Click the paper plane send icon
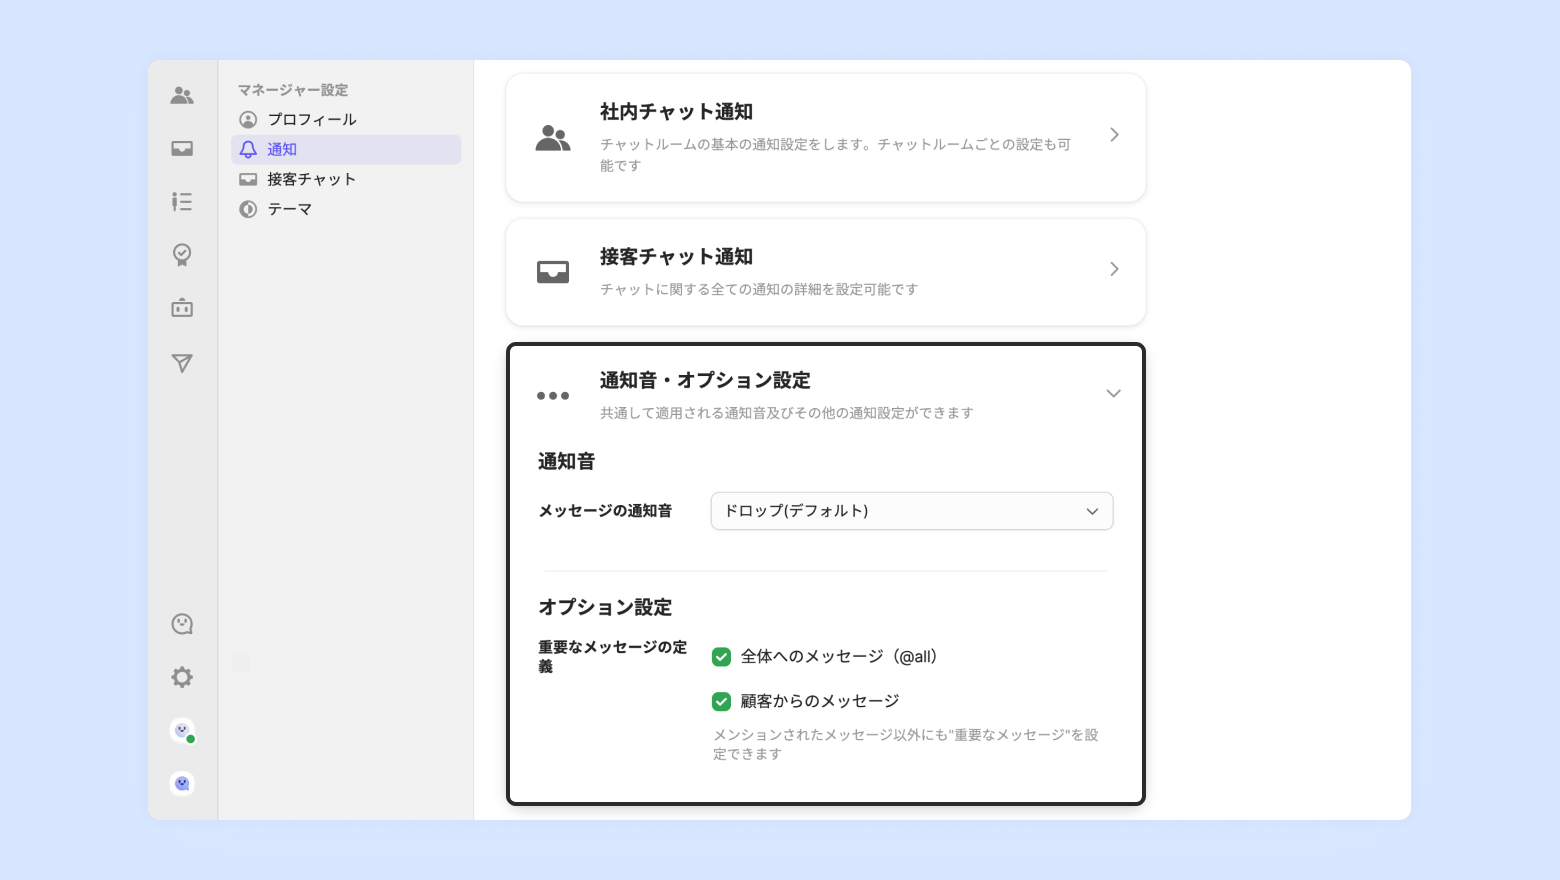The width and height of the screenshot is (1560, 880). pyautogui.click(x=182, y=363)
